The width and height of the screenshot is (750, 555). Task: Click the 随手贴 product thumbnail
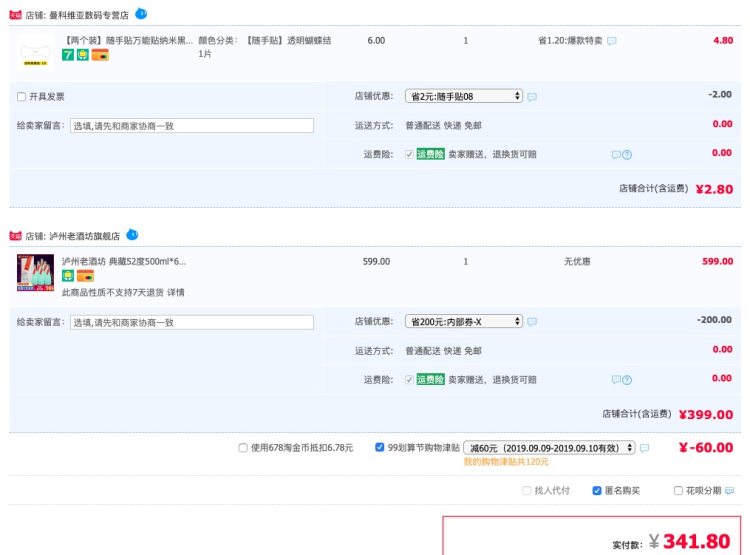pyautogui.click(x=35, y=52)
